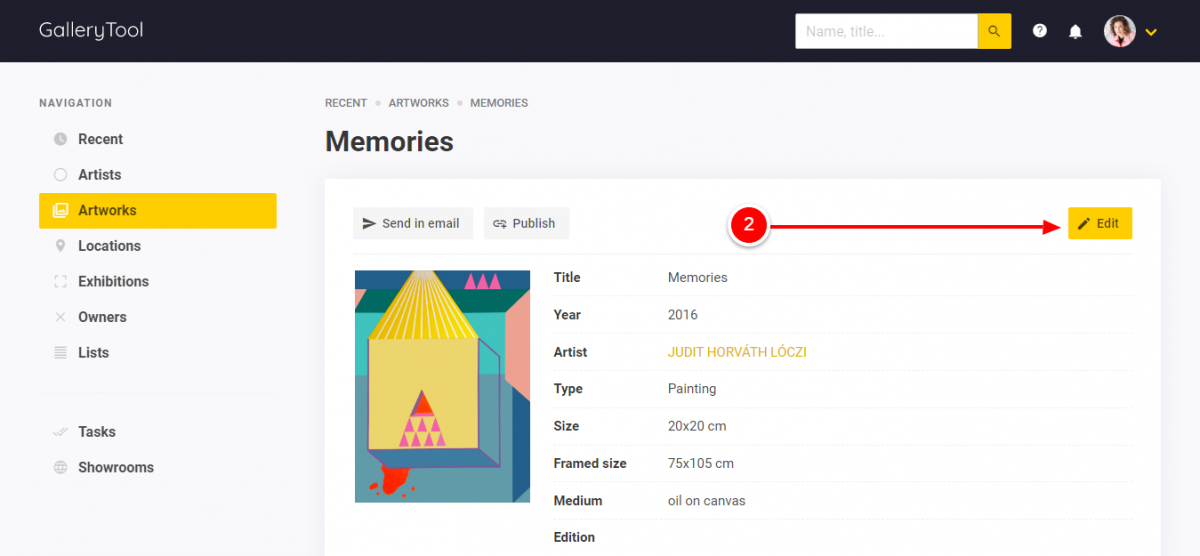Expand the user menu chevron
The image size is (1200, 556).
1151,32
